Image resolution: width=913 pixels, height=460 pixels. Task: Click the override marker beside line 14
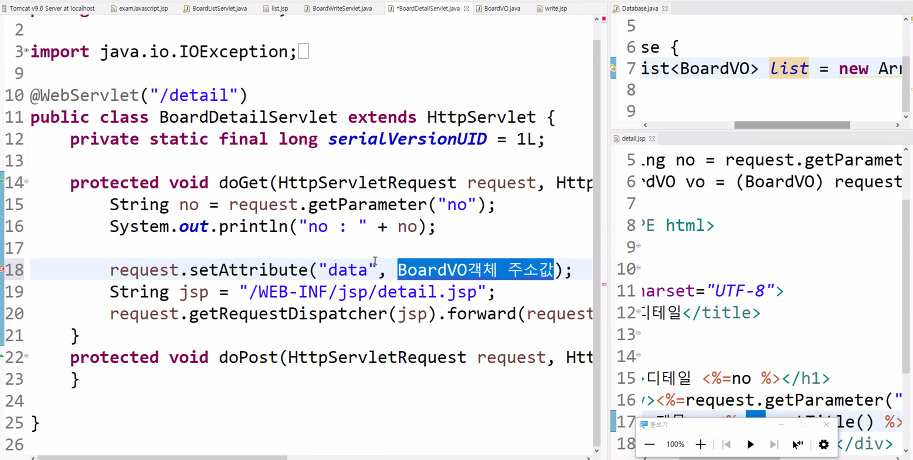click(2, 182)
